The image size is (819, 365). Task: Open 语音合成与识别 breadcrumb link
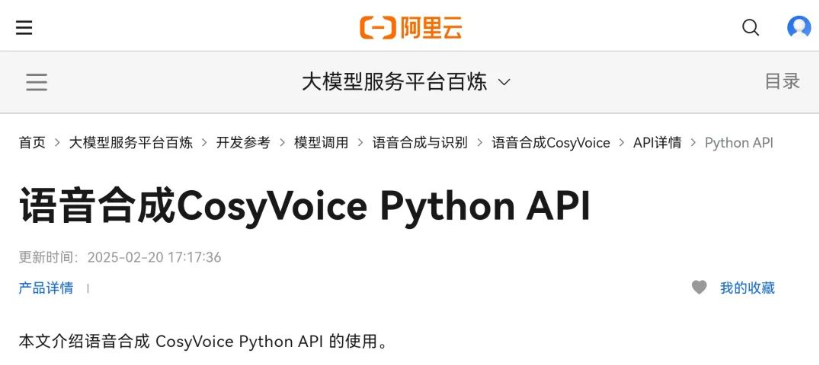coord(420,143)
